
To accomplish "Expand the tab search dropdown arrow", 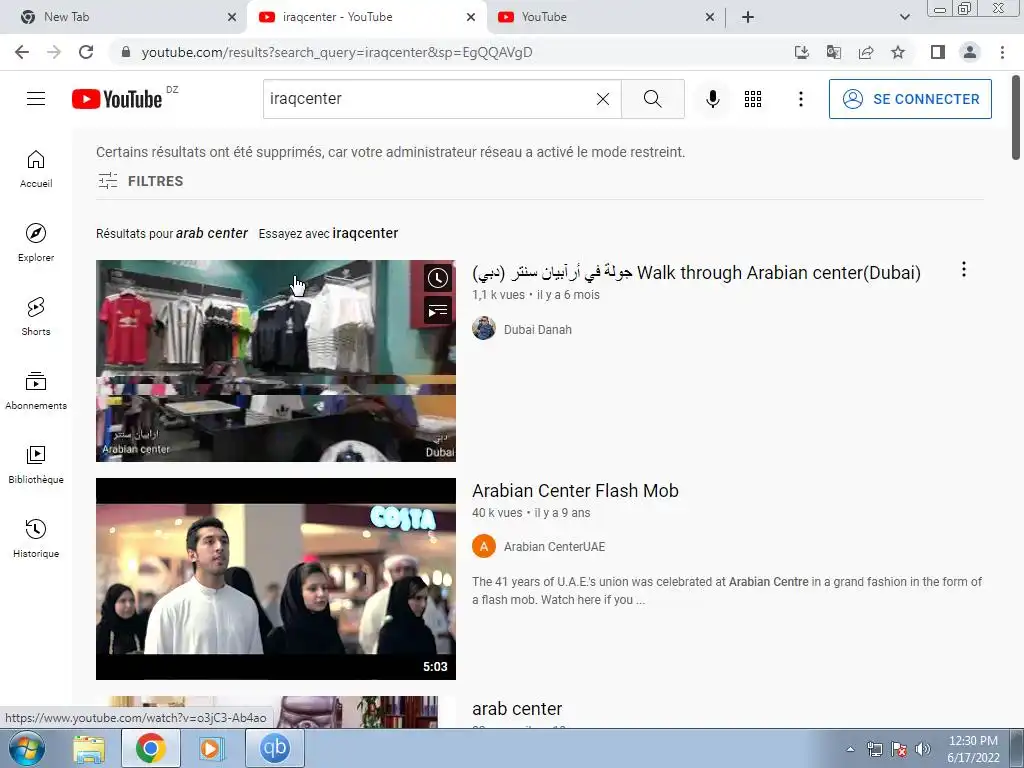I will (x=904, y=17).
